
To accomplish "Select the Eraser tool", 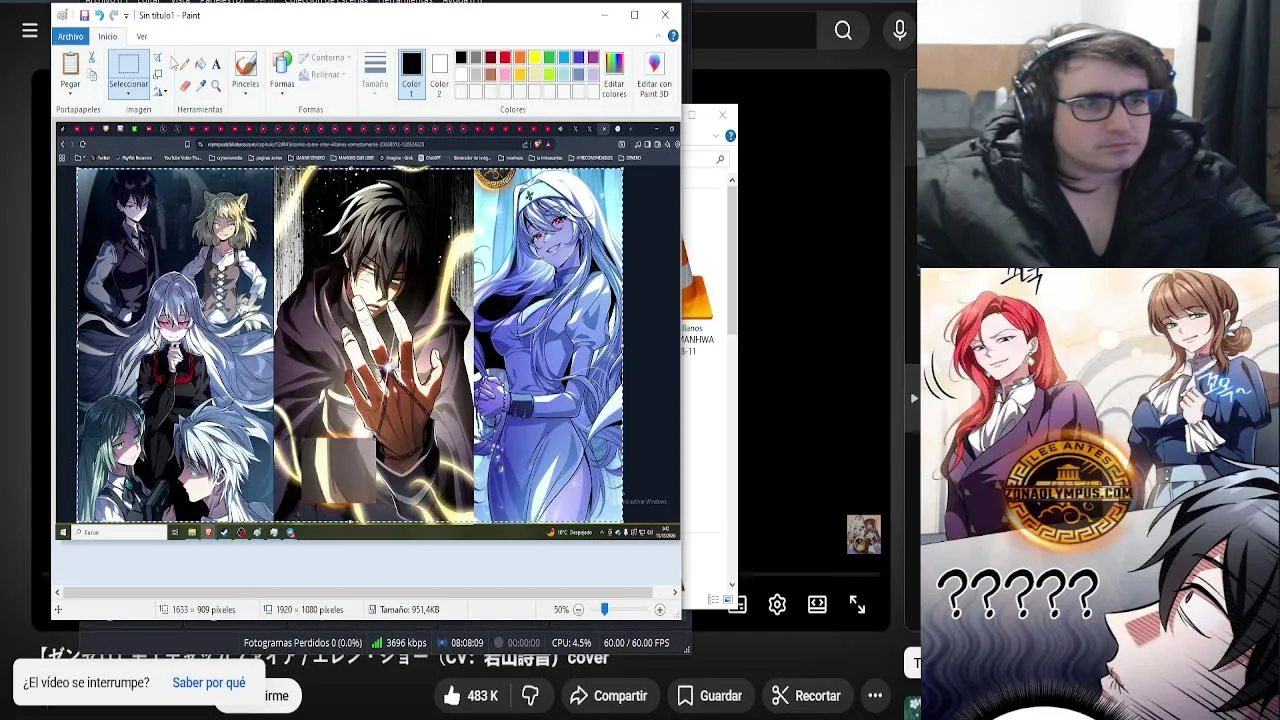I will click(x=185, y=87).
